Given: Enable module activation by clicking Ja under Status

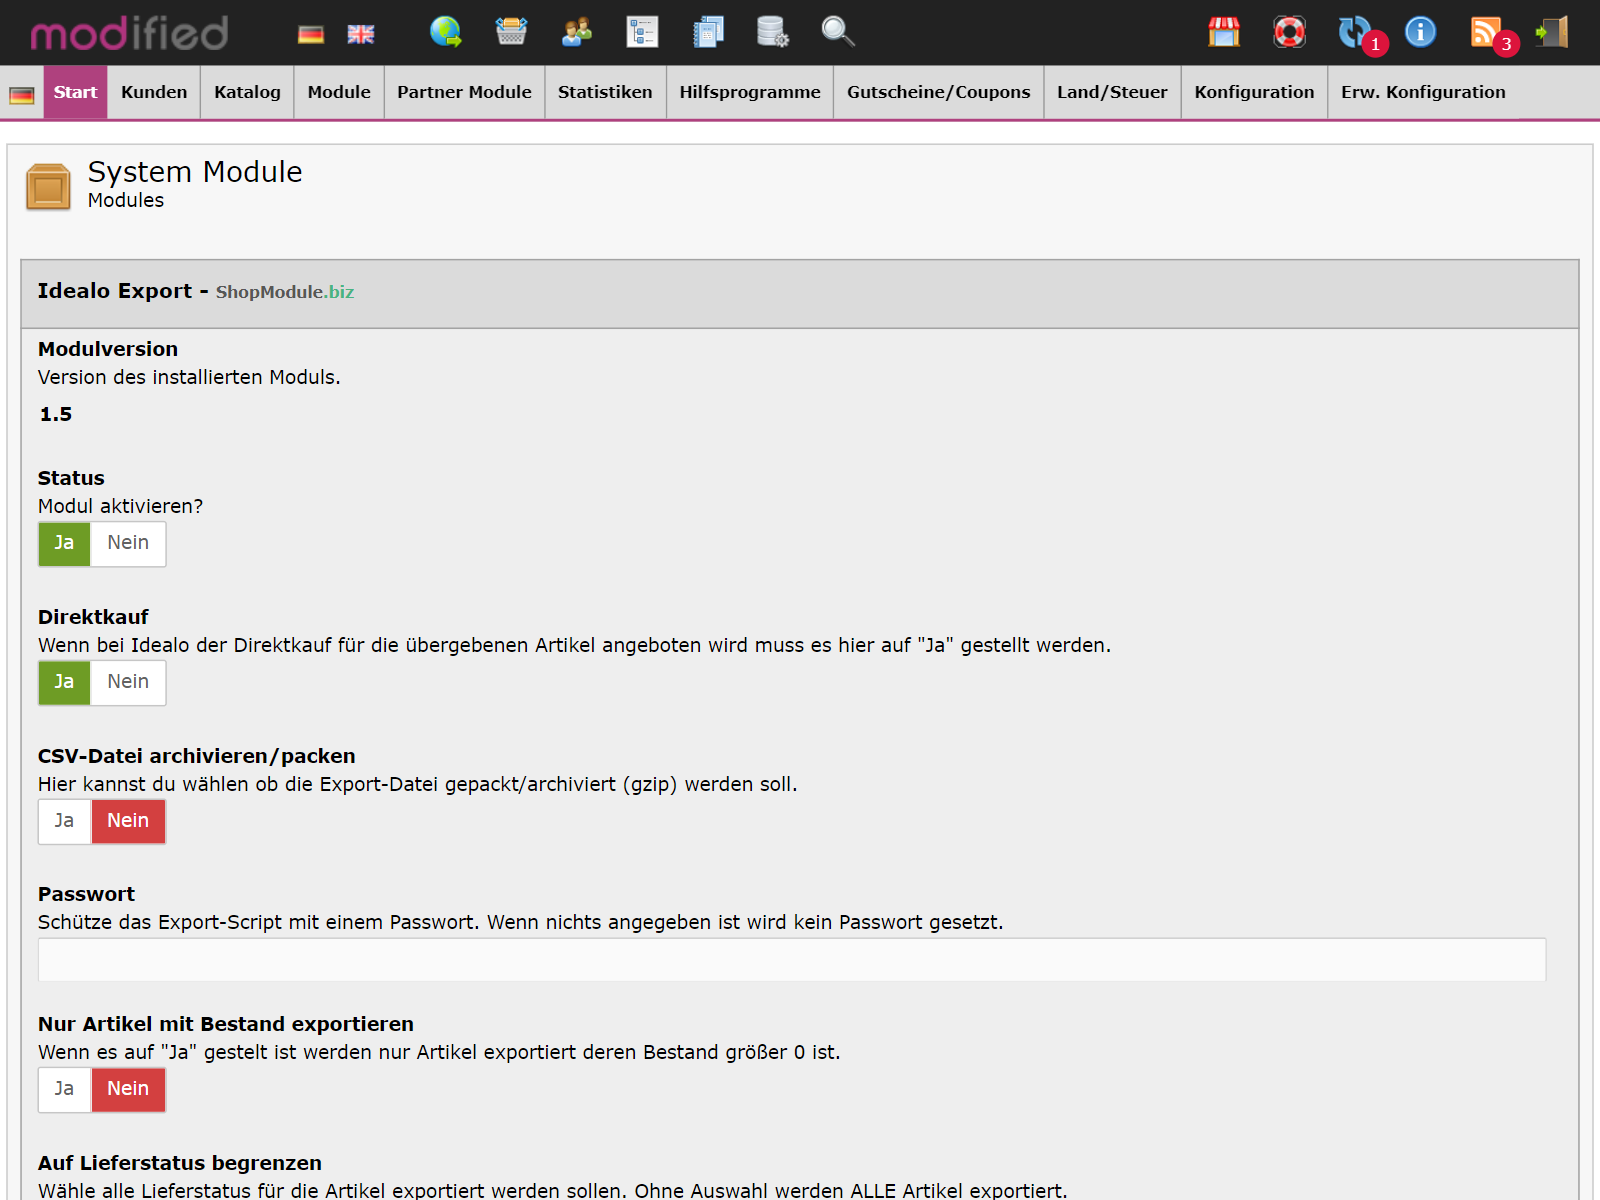Looking at the screenshot, I should pyautogui.click(x=63, y=543).
